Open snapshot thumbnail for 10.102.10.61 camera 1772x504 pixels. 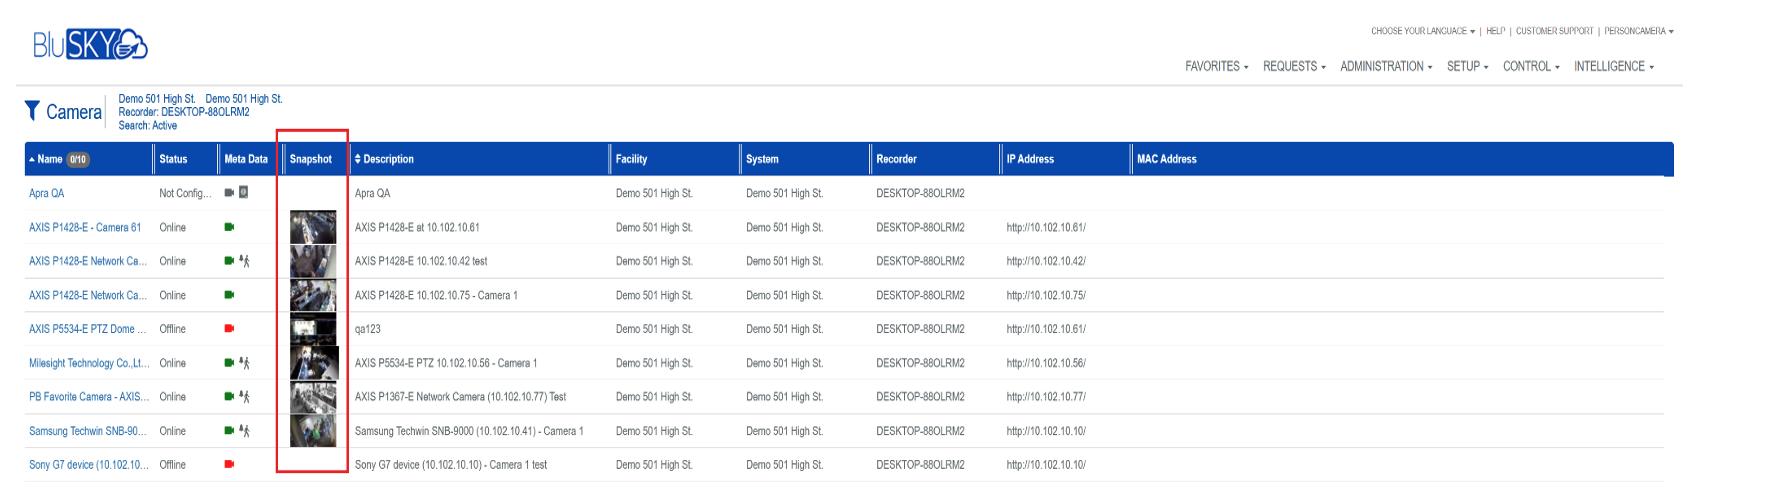coord(313,227)
